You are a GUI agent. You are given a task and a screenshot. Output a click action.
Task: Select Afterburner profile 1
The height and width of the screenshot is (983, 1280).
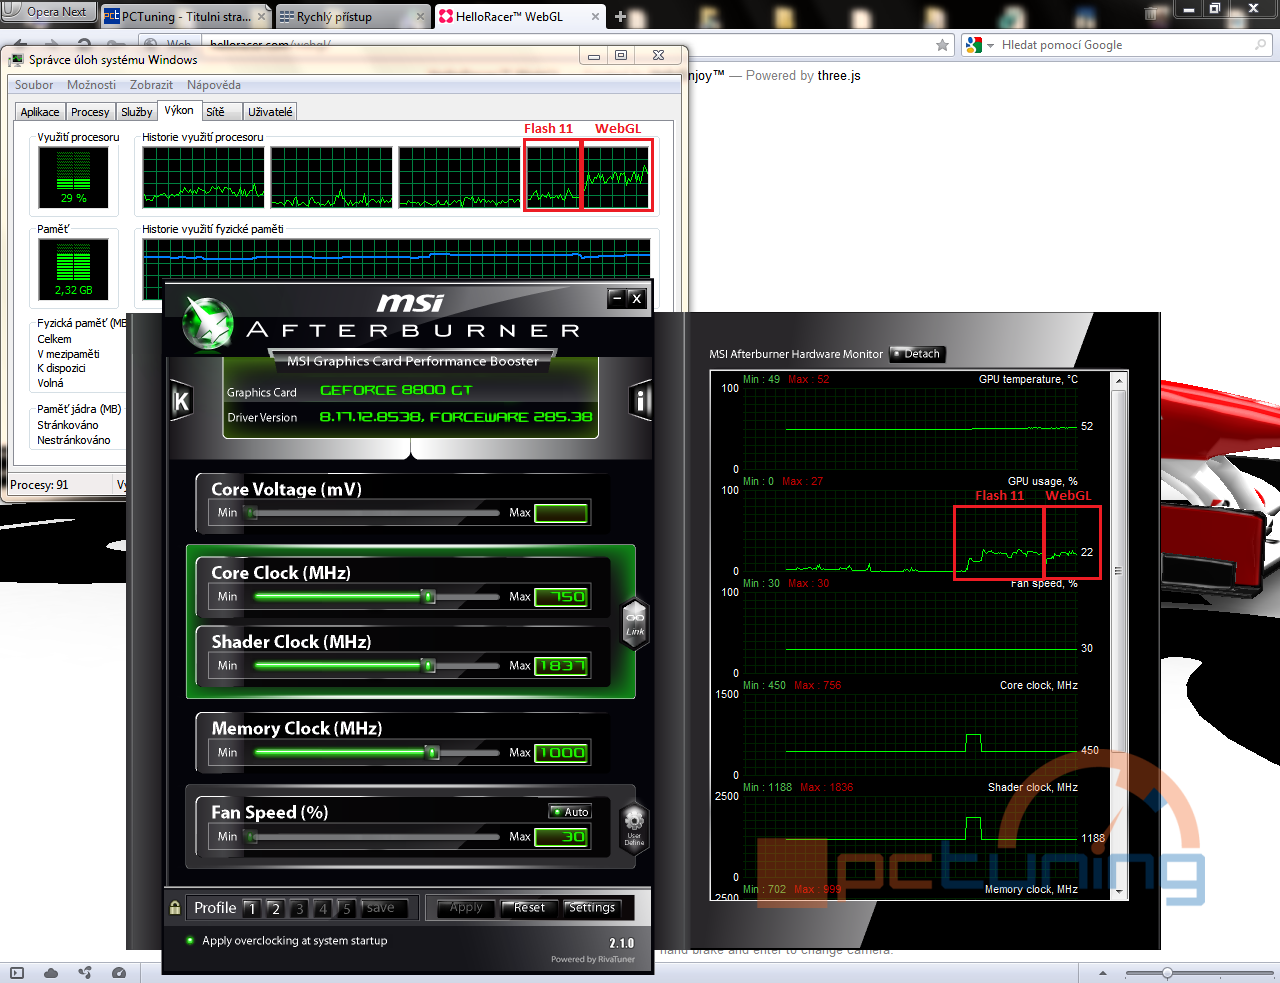click(252, 908)
